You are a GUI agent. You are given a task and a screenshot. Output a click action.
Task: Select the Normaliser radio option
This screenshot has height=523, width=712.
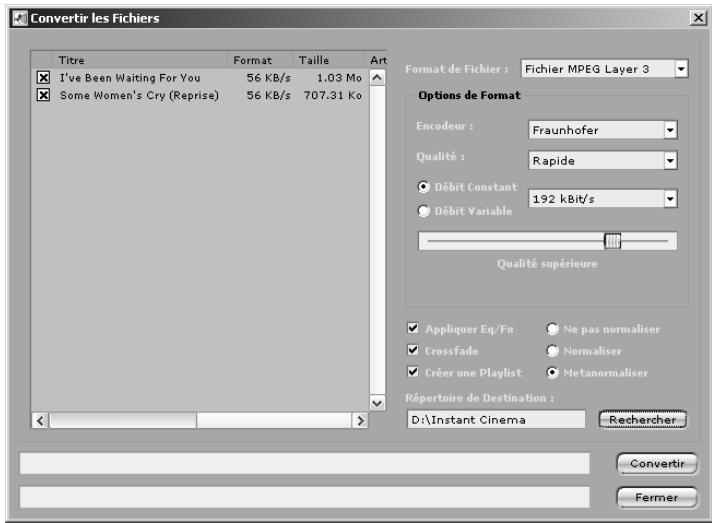(x=553, y=350)
